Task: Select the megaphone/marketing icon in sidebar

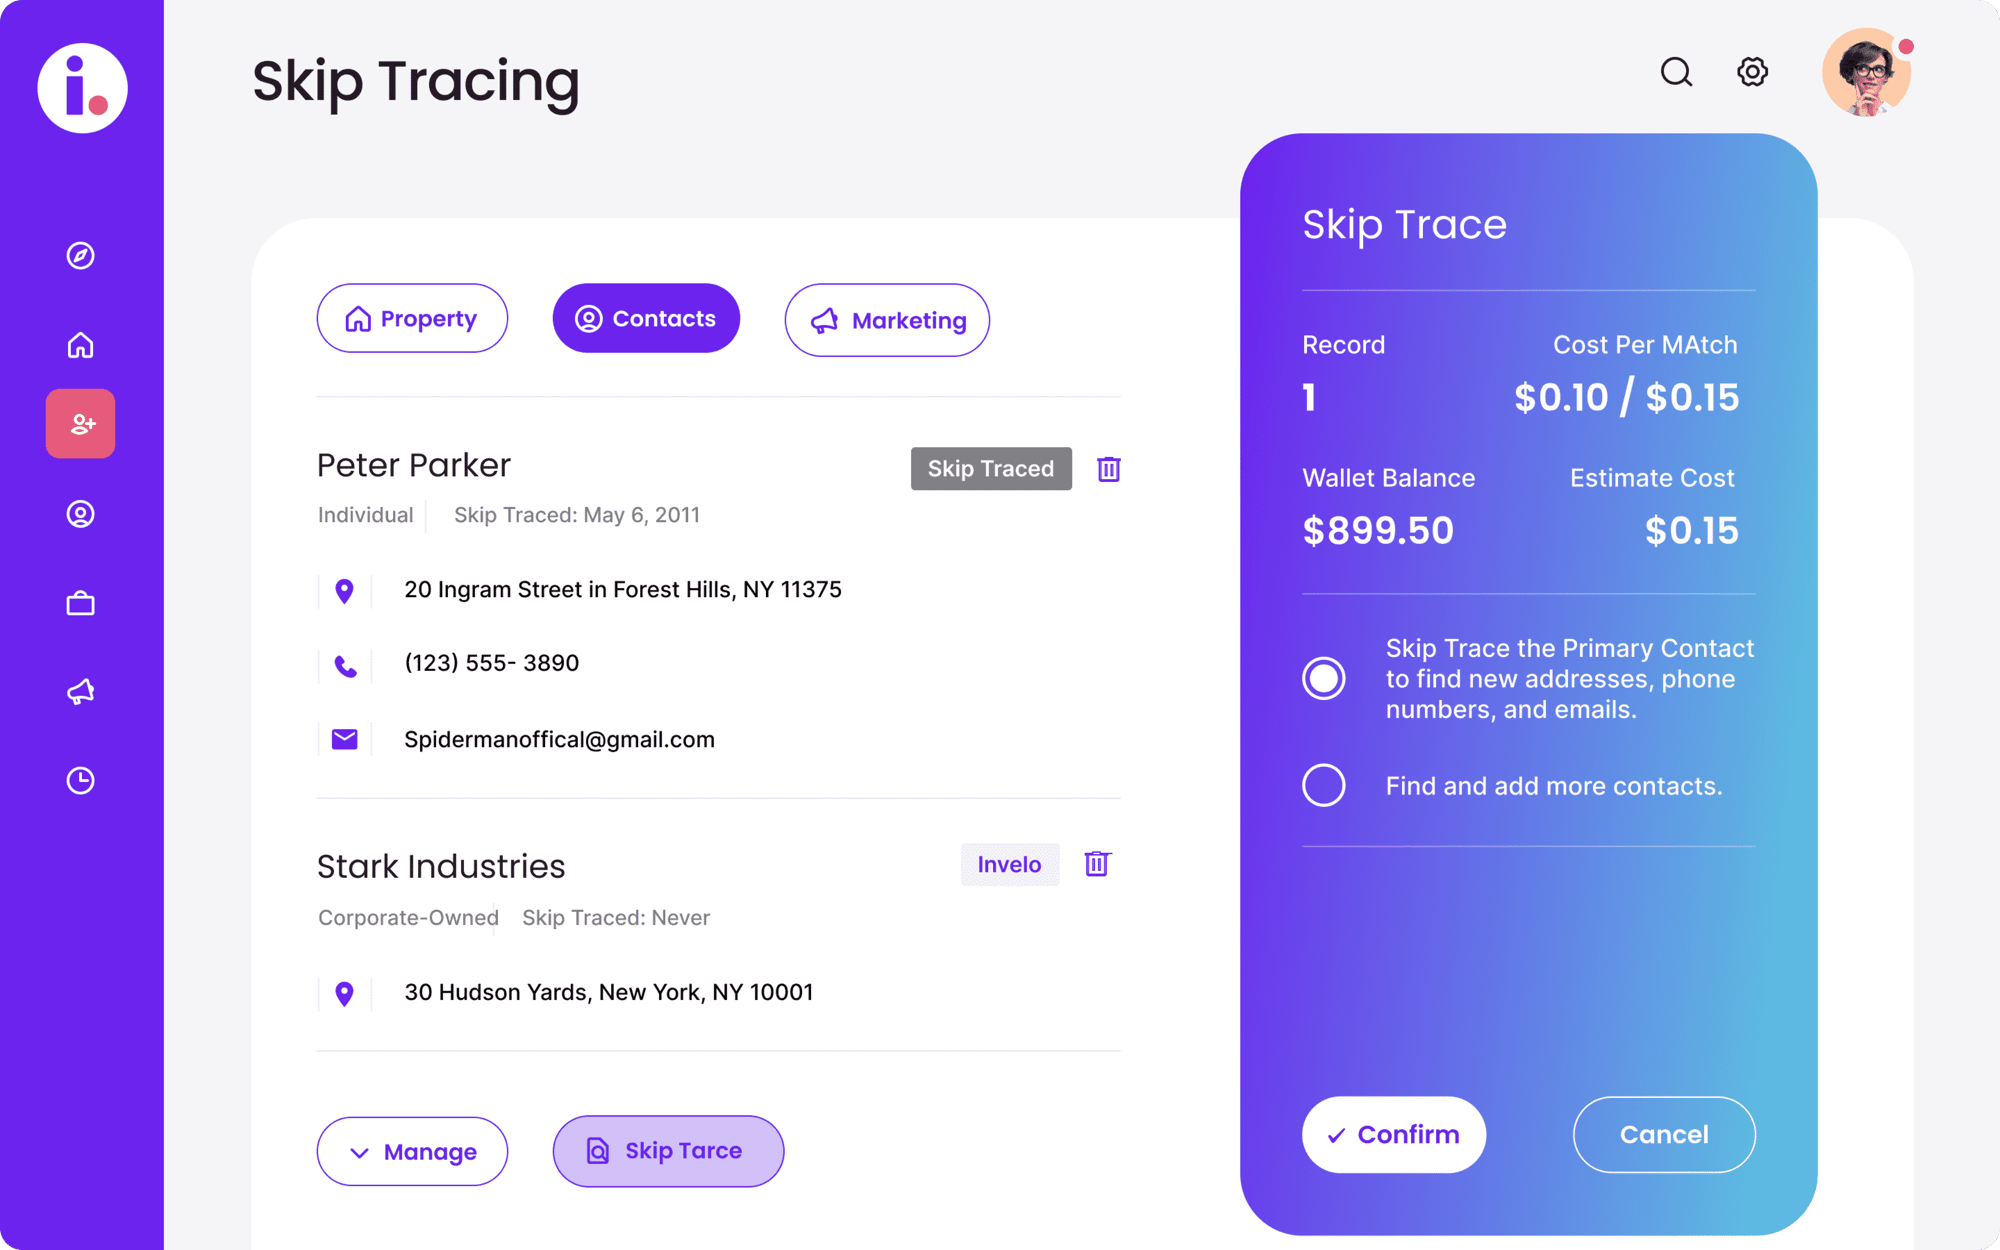Action: click(81, 691)
